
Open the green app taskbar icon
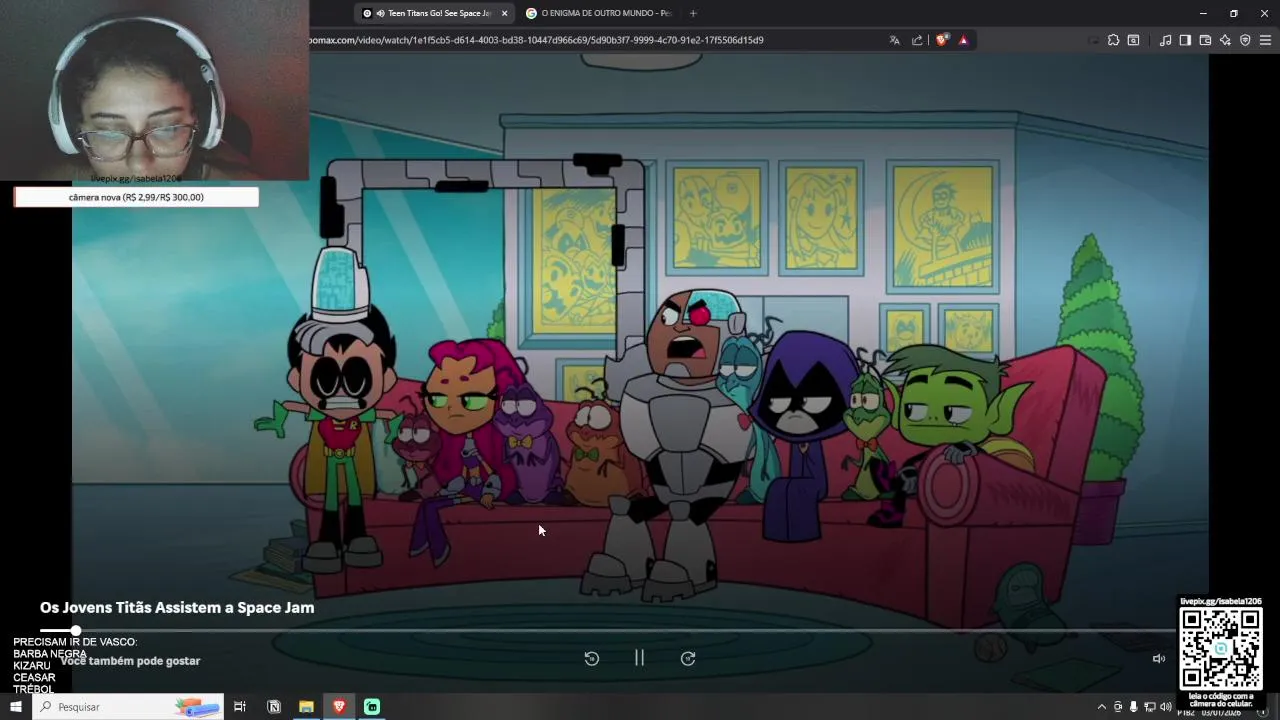coord(372,707)
